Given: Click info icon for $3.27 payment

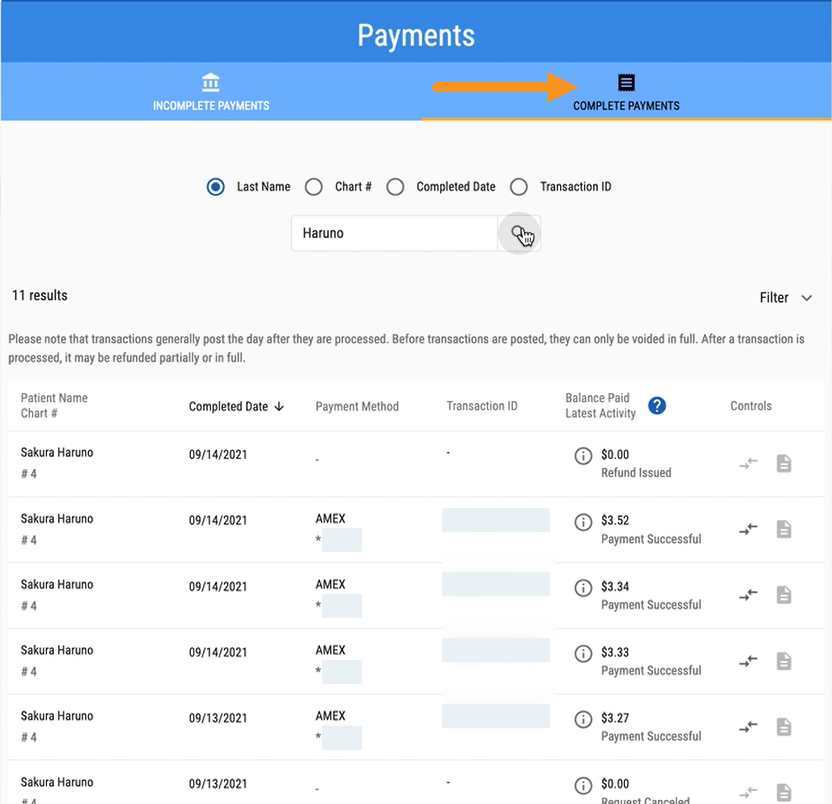Looking at the screenshot, I should tap(583, 720).
